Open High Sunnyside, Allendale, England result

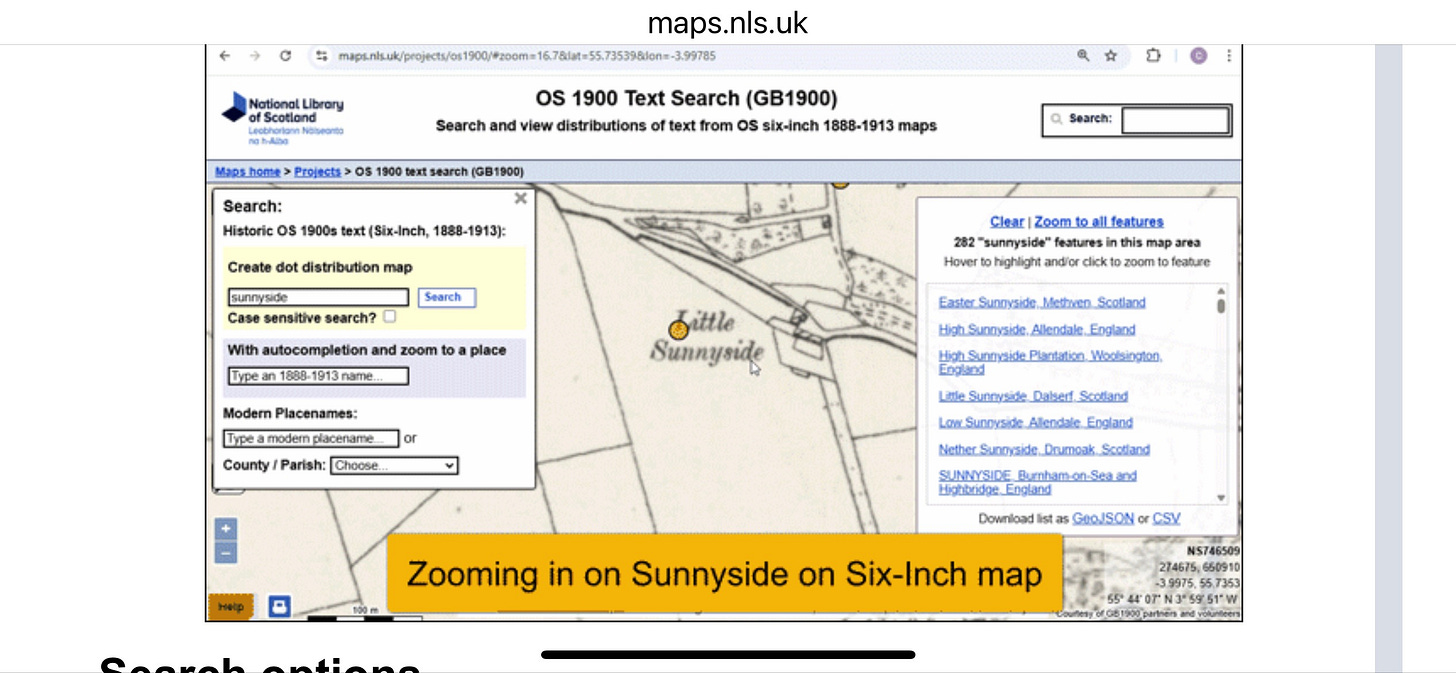point(1037,329)
